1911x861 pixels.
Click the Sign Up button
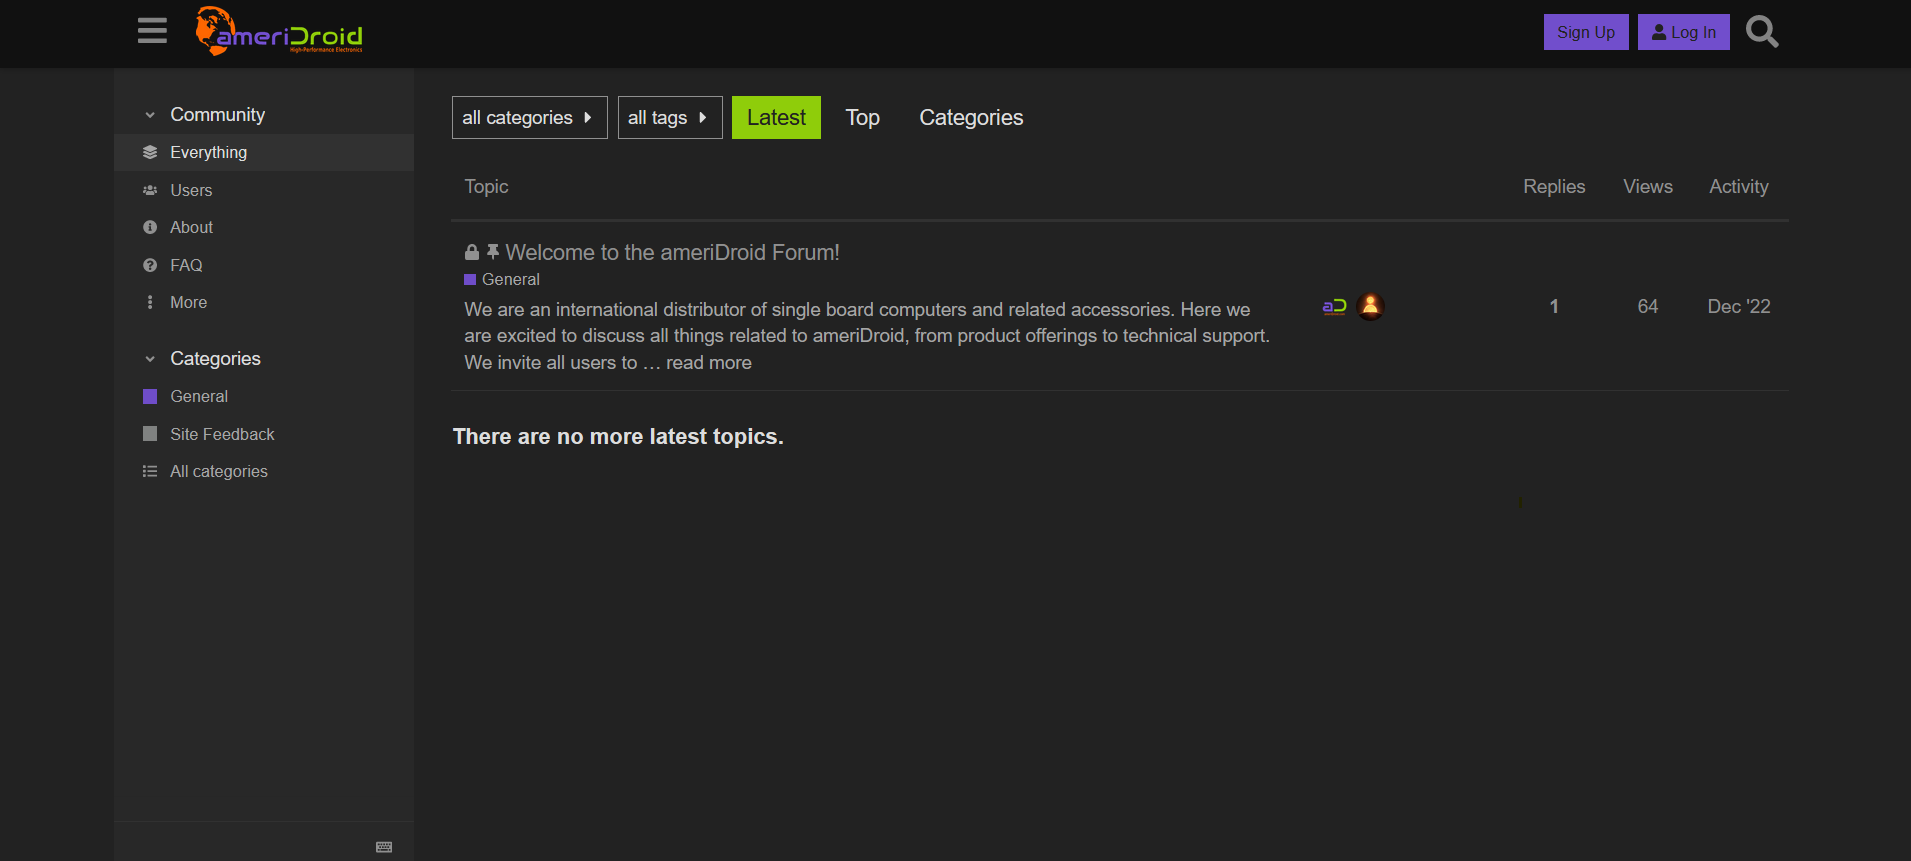pos(1585,32)
